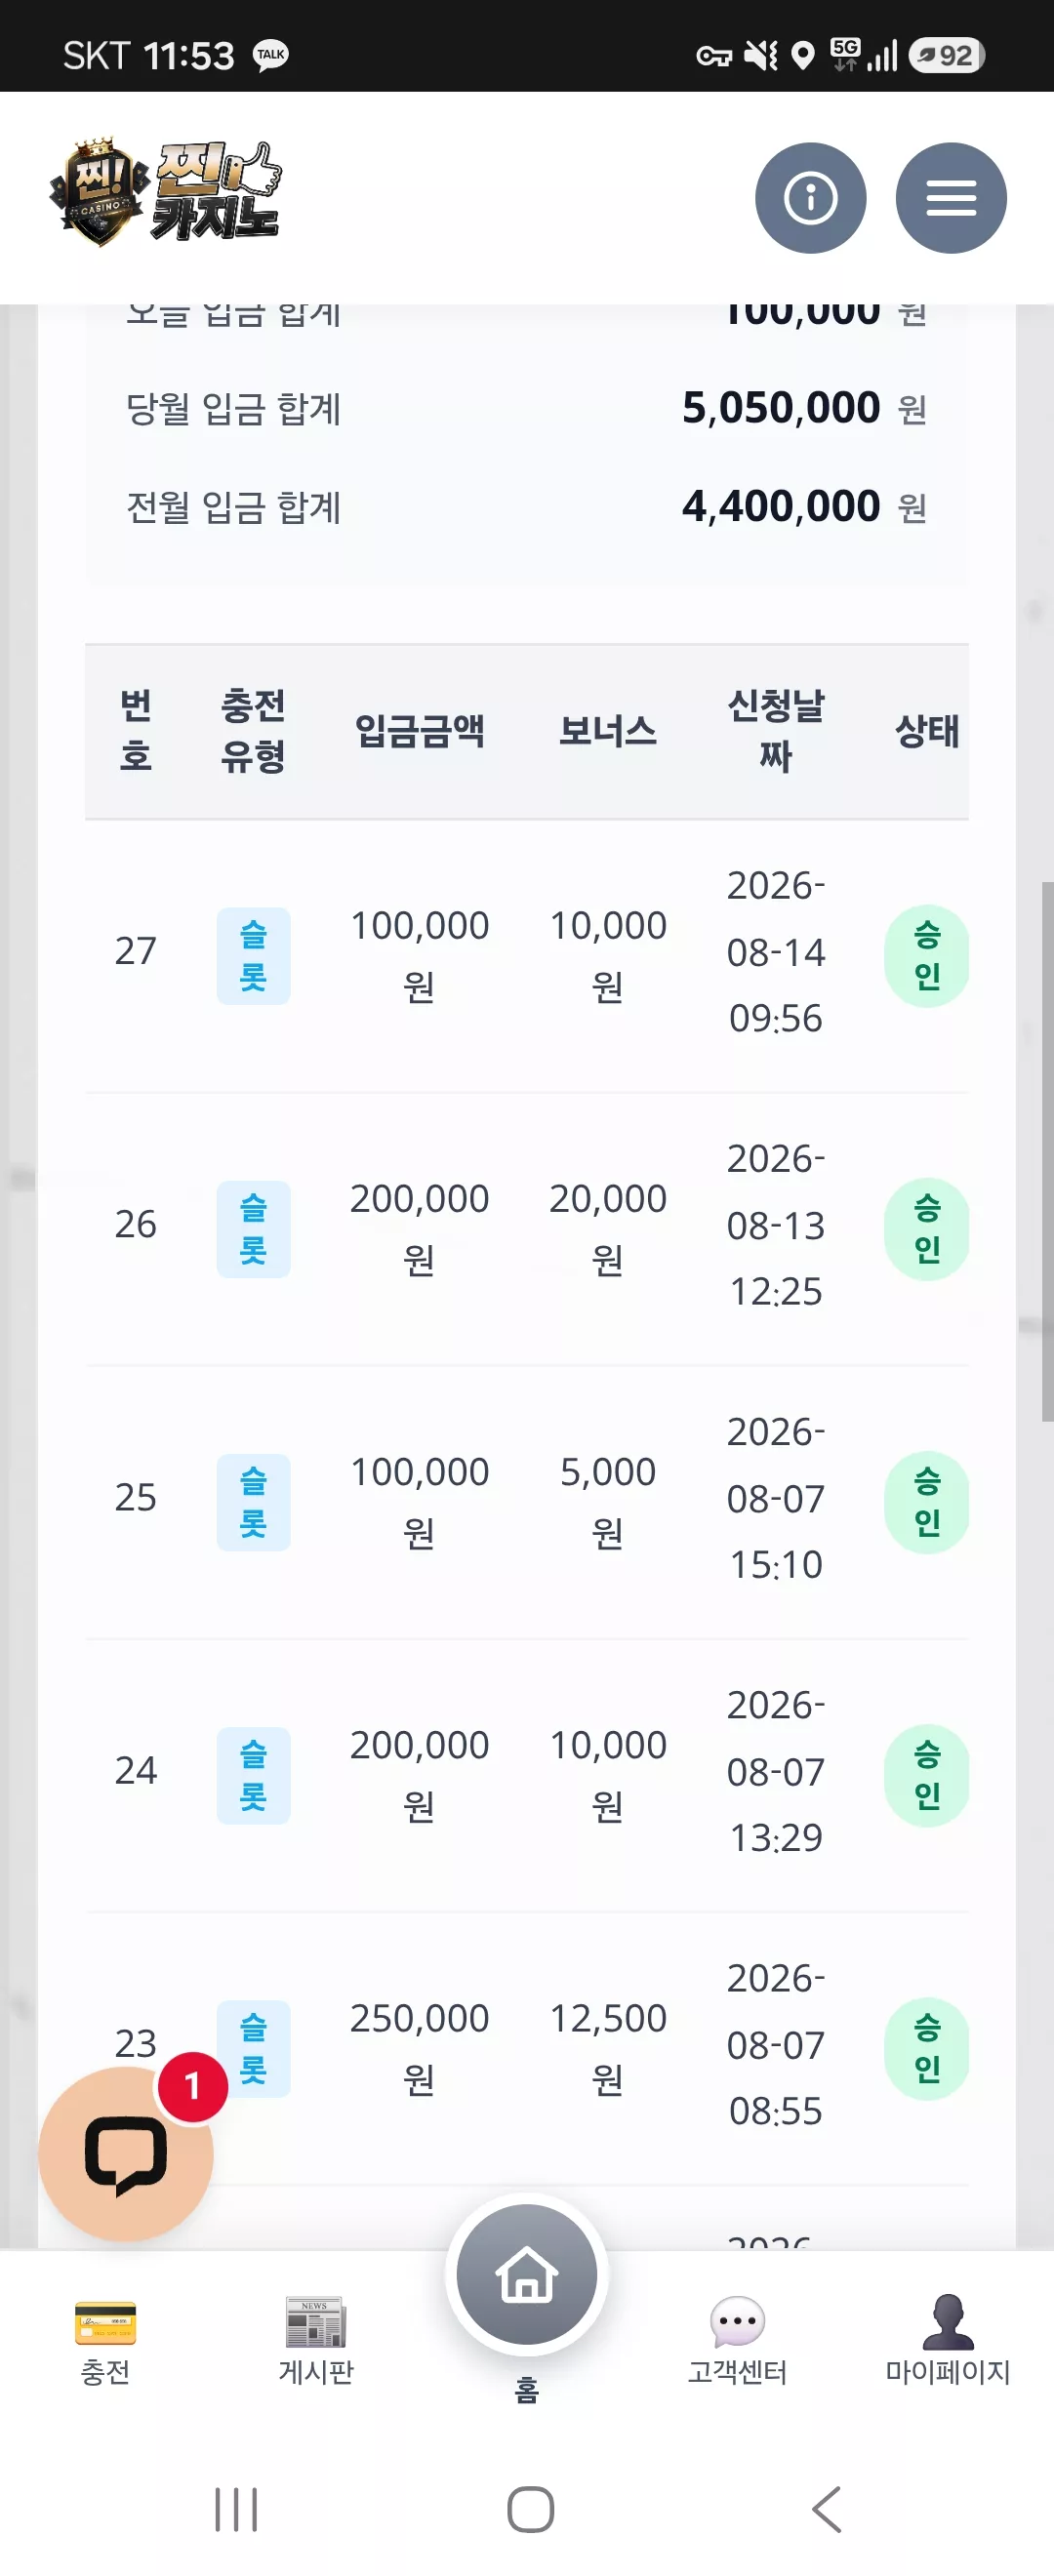Open 게시판 newspaper icon
Viewport: 1054px width, 2576px height.
[316, 2322]
